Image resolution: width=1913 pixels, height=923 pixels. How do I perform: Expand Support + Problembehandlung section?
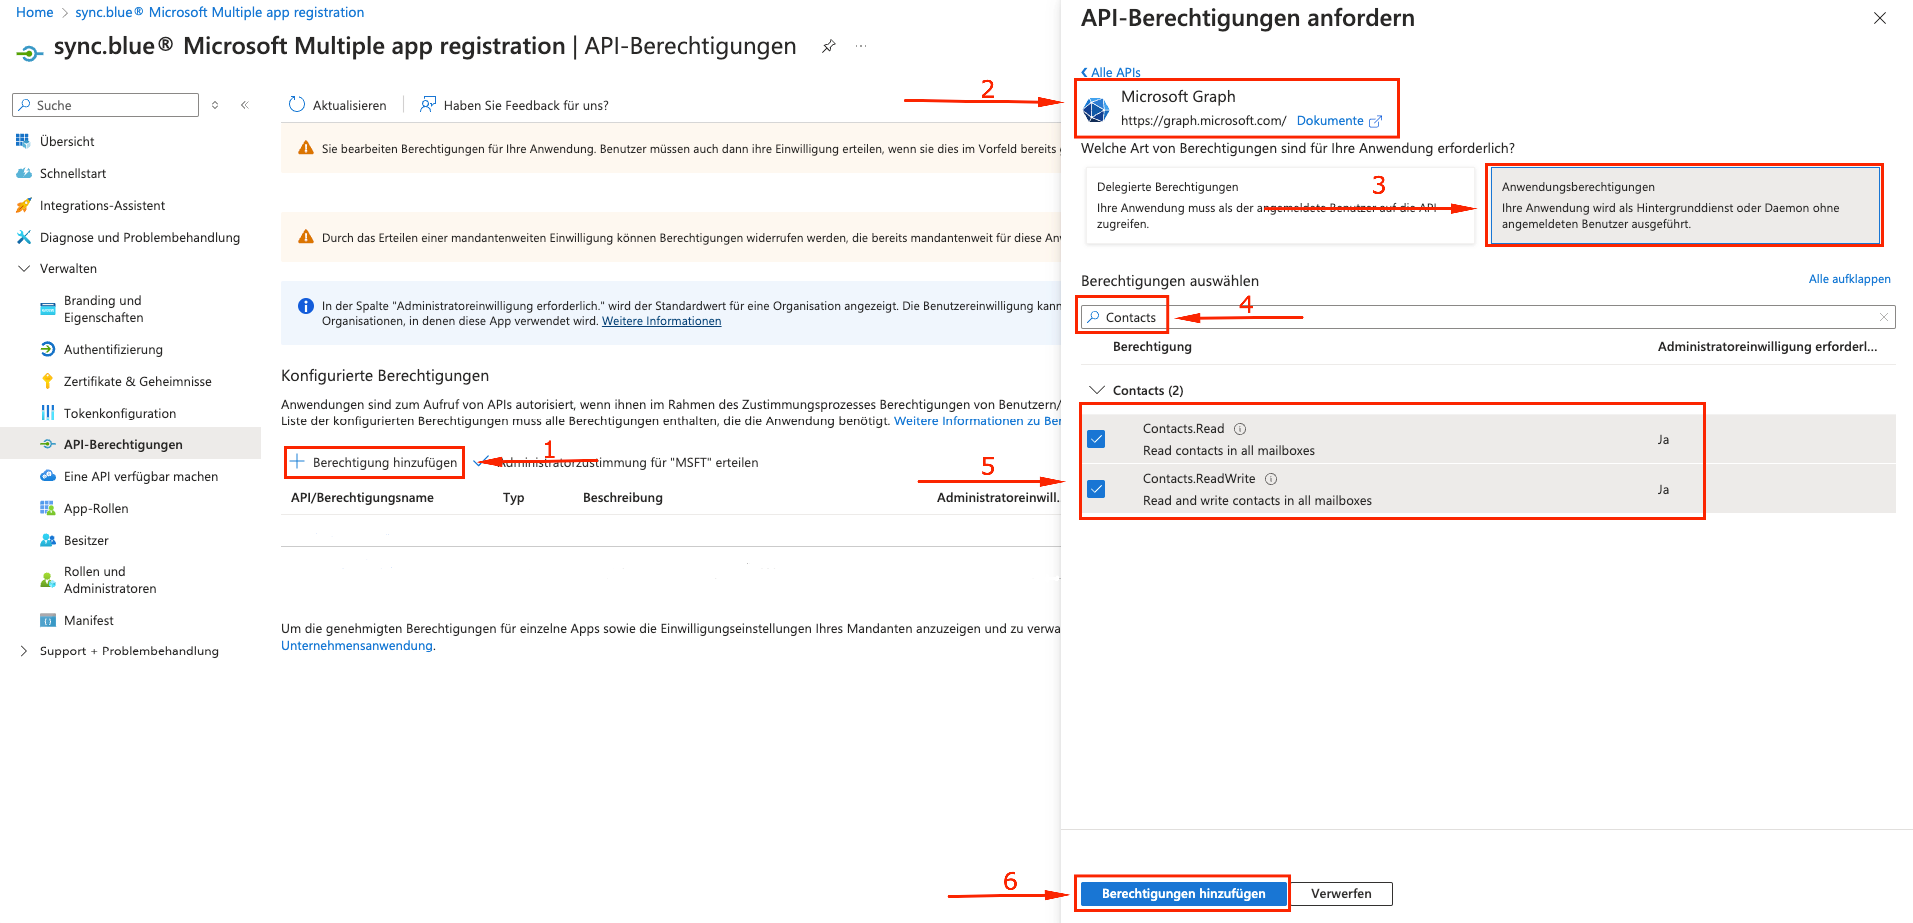coord(24,651)
